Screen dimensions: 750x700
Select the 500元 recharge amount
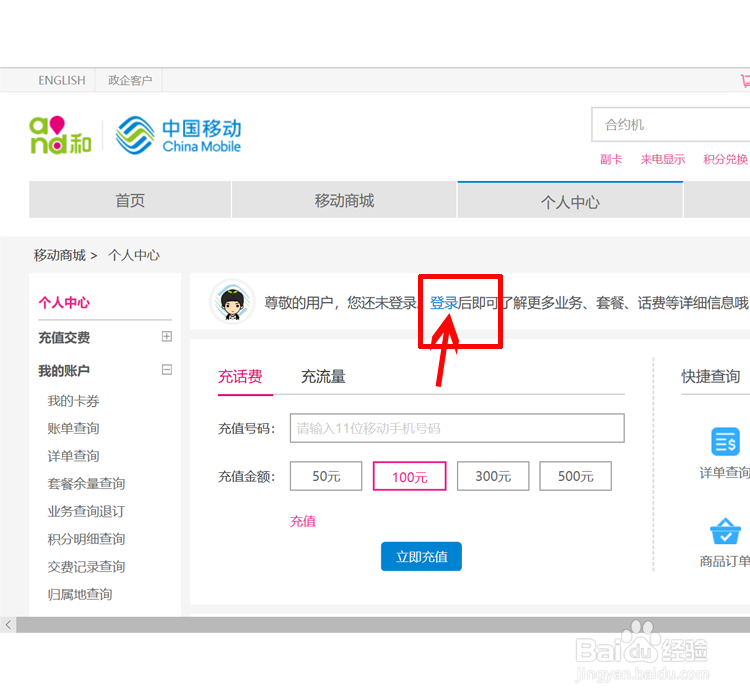coord(575,476)
